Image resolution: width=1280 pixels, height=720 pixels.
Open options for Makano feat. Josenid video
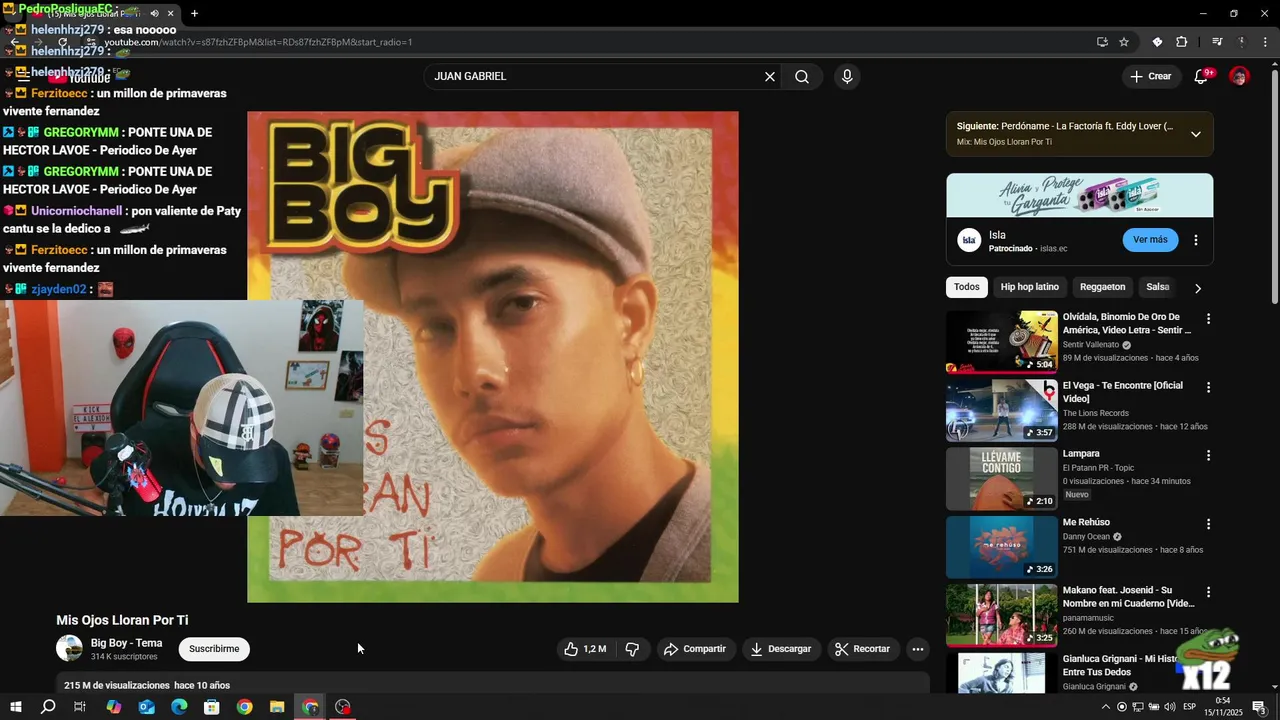(1208, 592)
